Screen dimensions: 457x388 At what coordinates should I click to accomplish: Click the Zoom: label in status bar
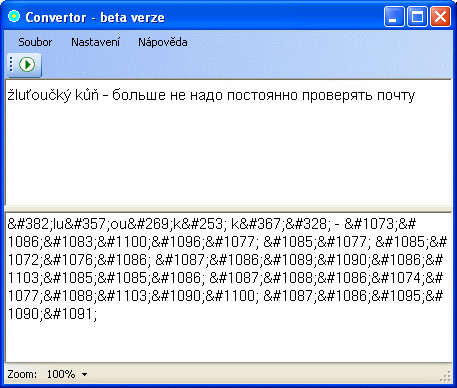click(x=22, y=374)
